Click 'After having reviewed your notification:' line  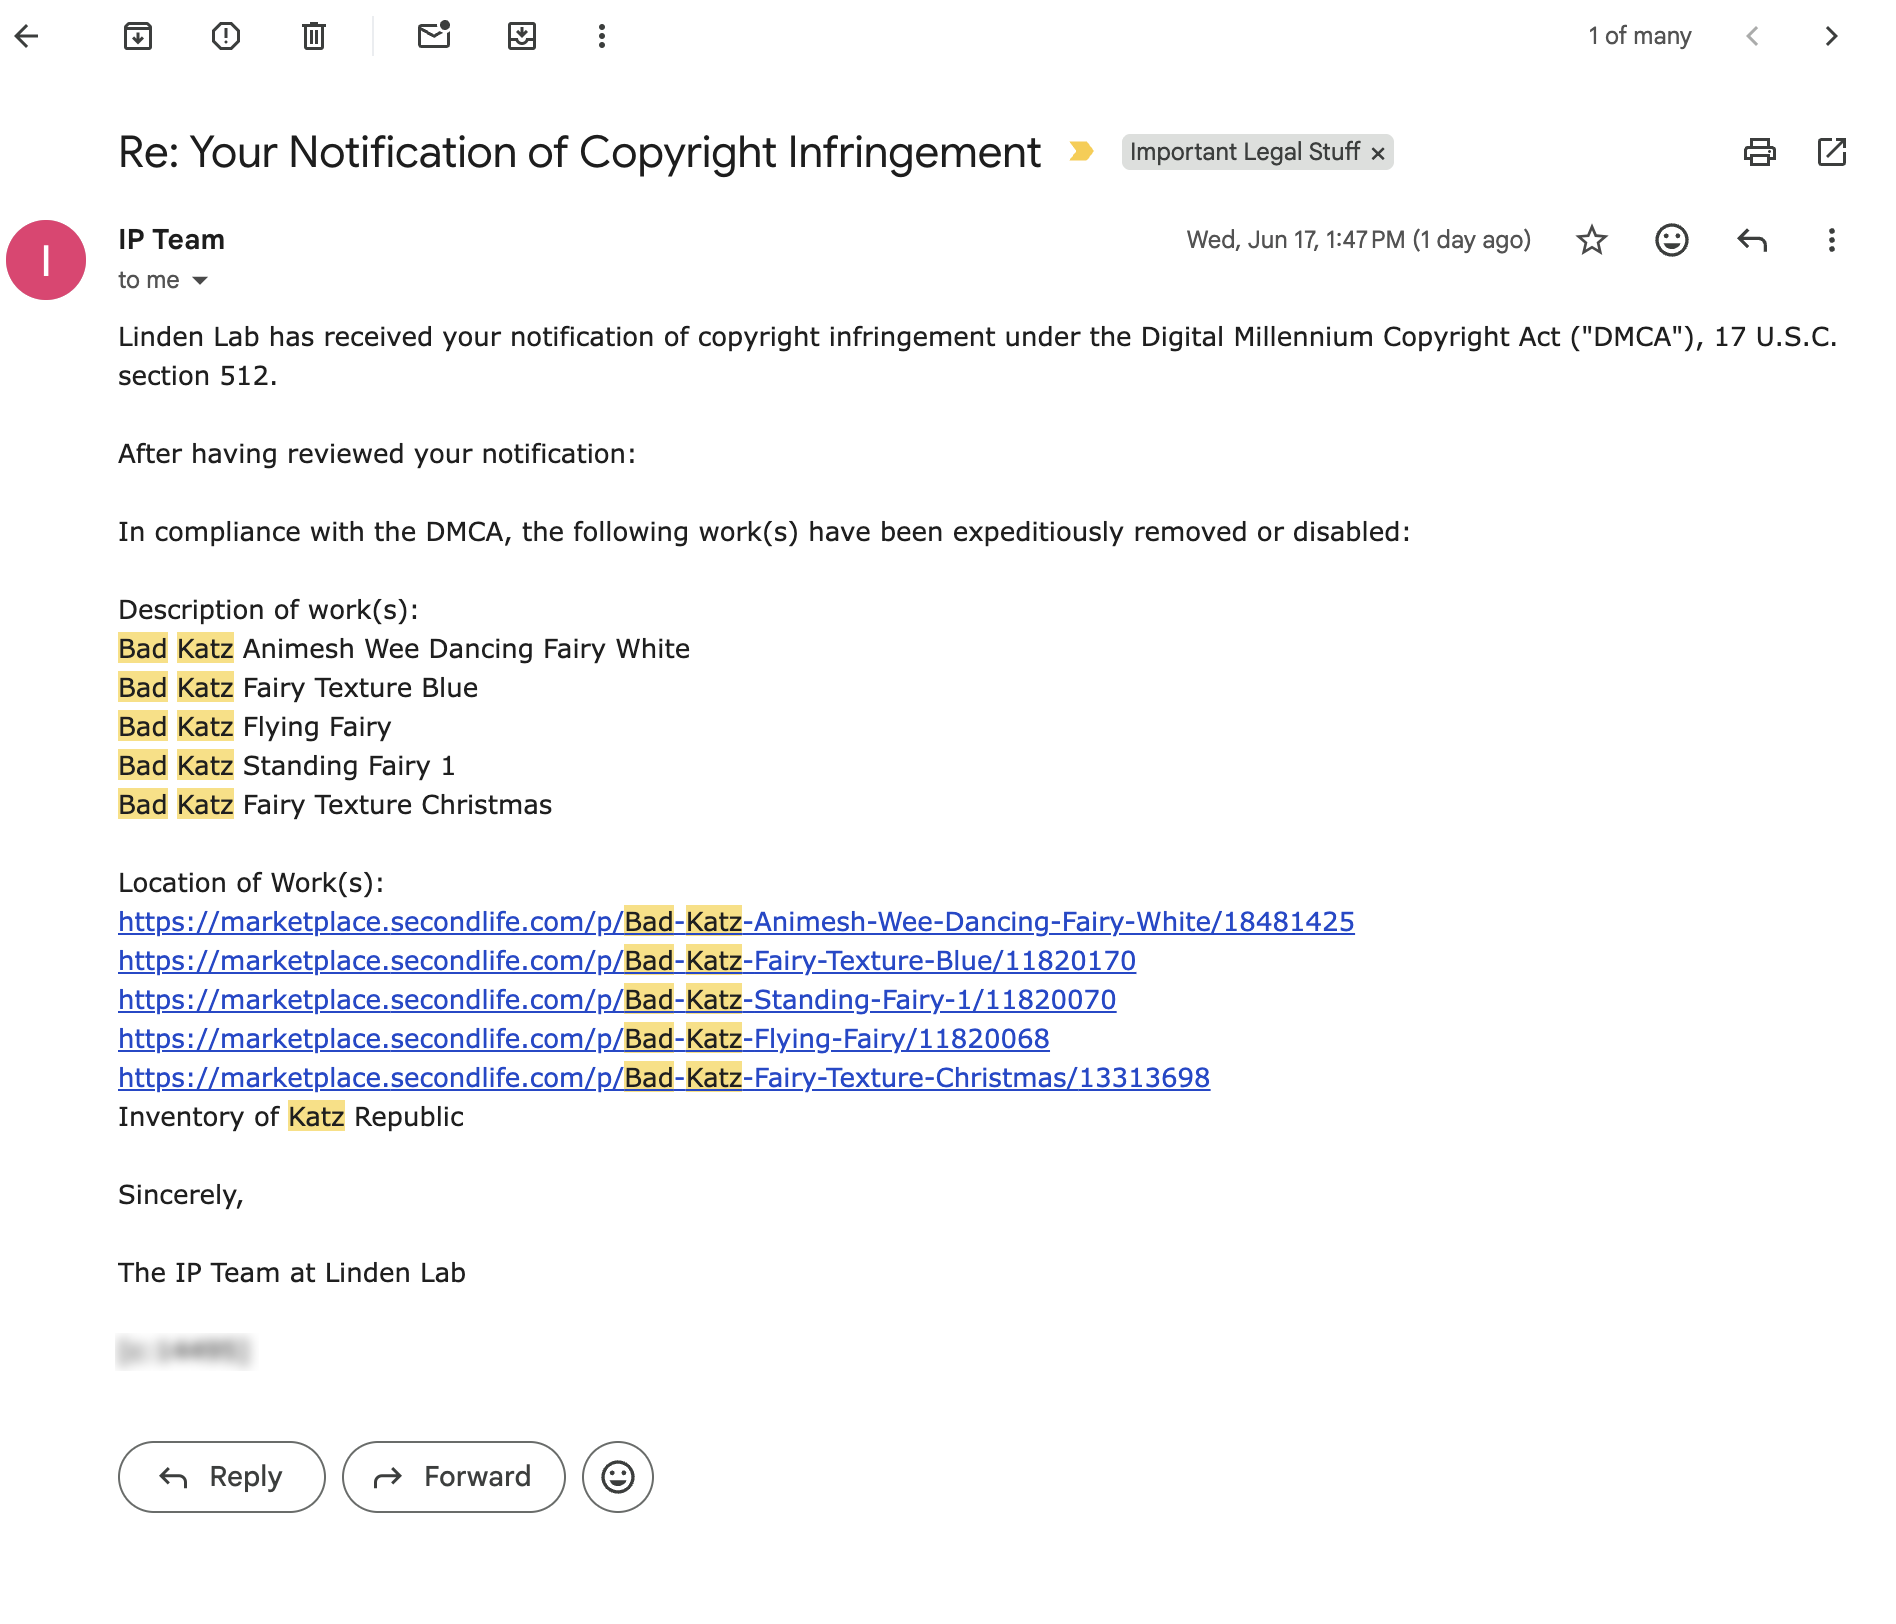(377, 454)
